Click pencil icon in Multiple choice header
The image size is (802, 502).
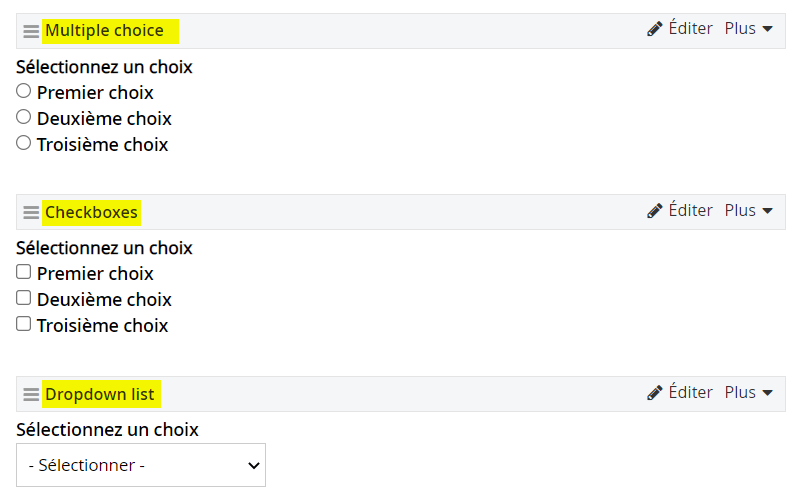(x=655, y=29)
